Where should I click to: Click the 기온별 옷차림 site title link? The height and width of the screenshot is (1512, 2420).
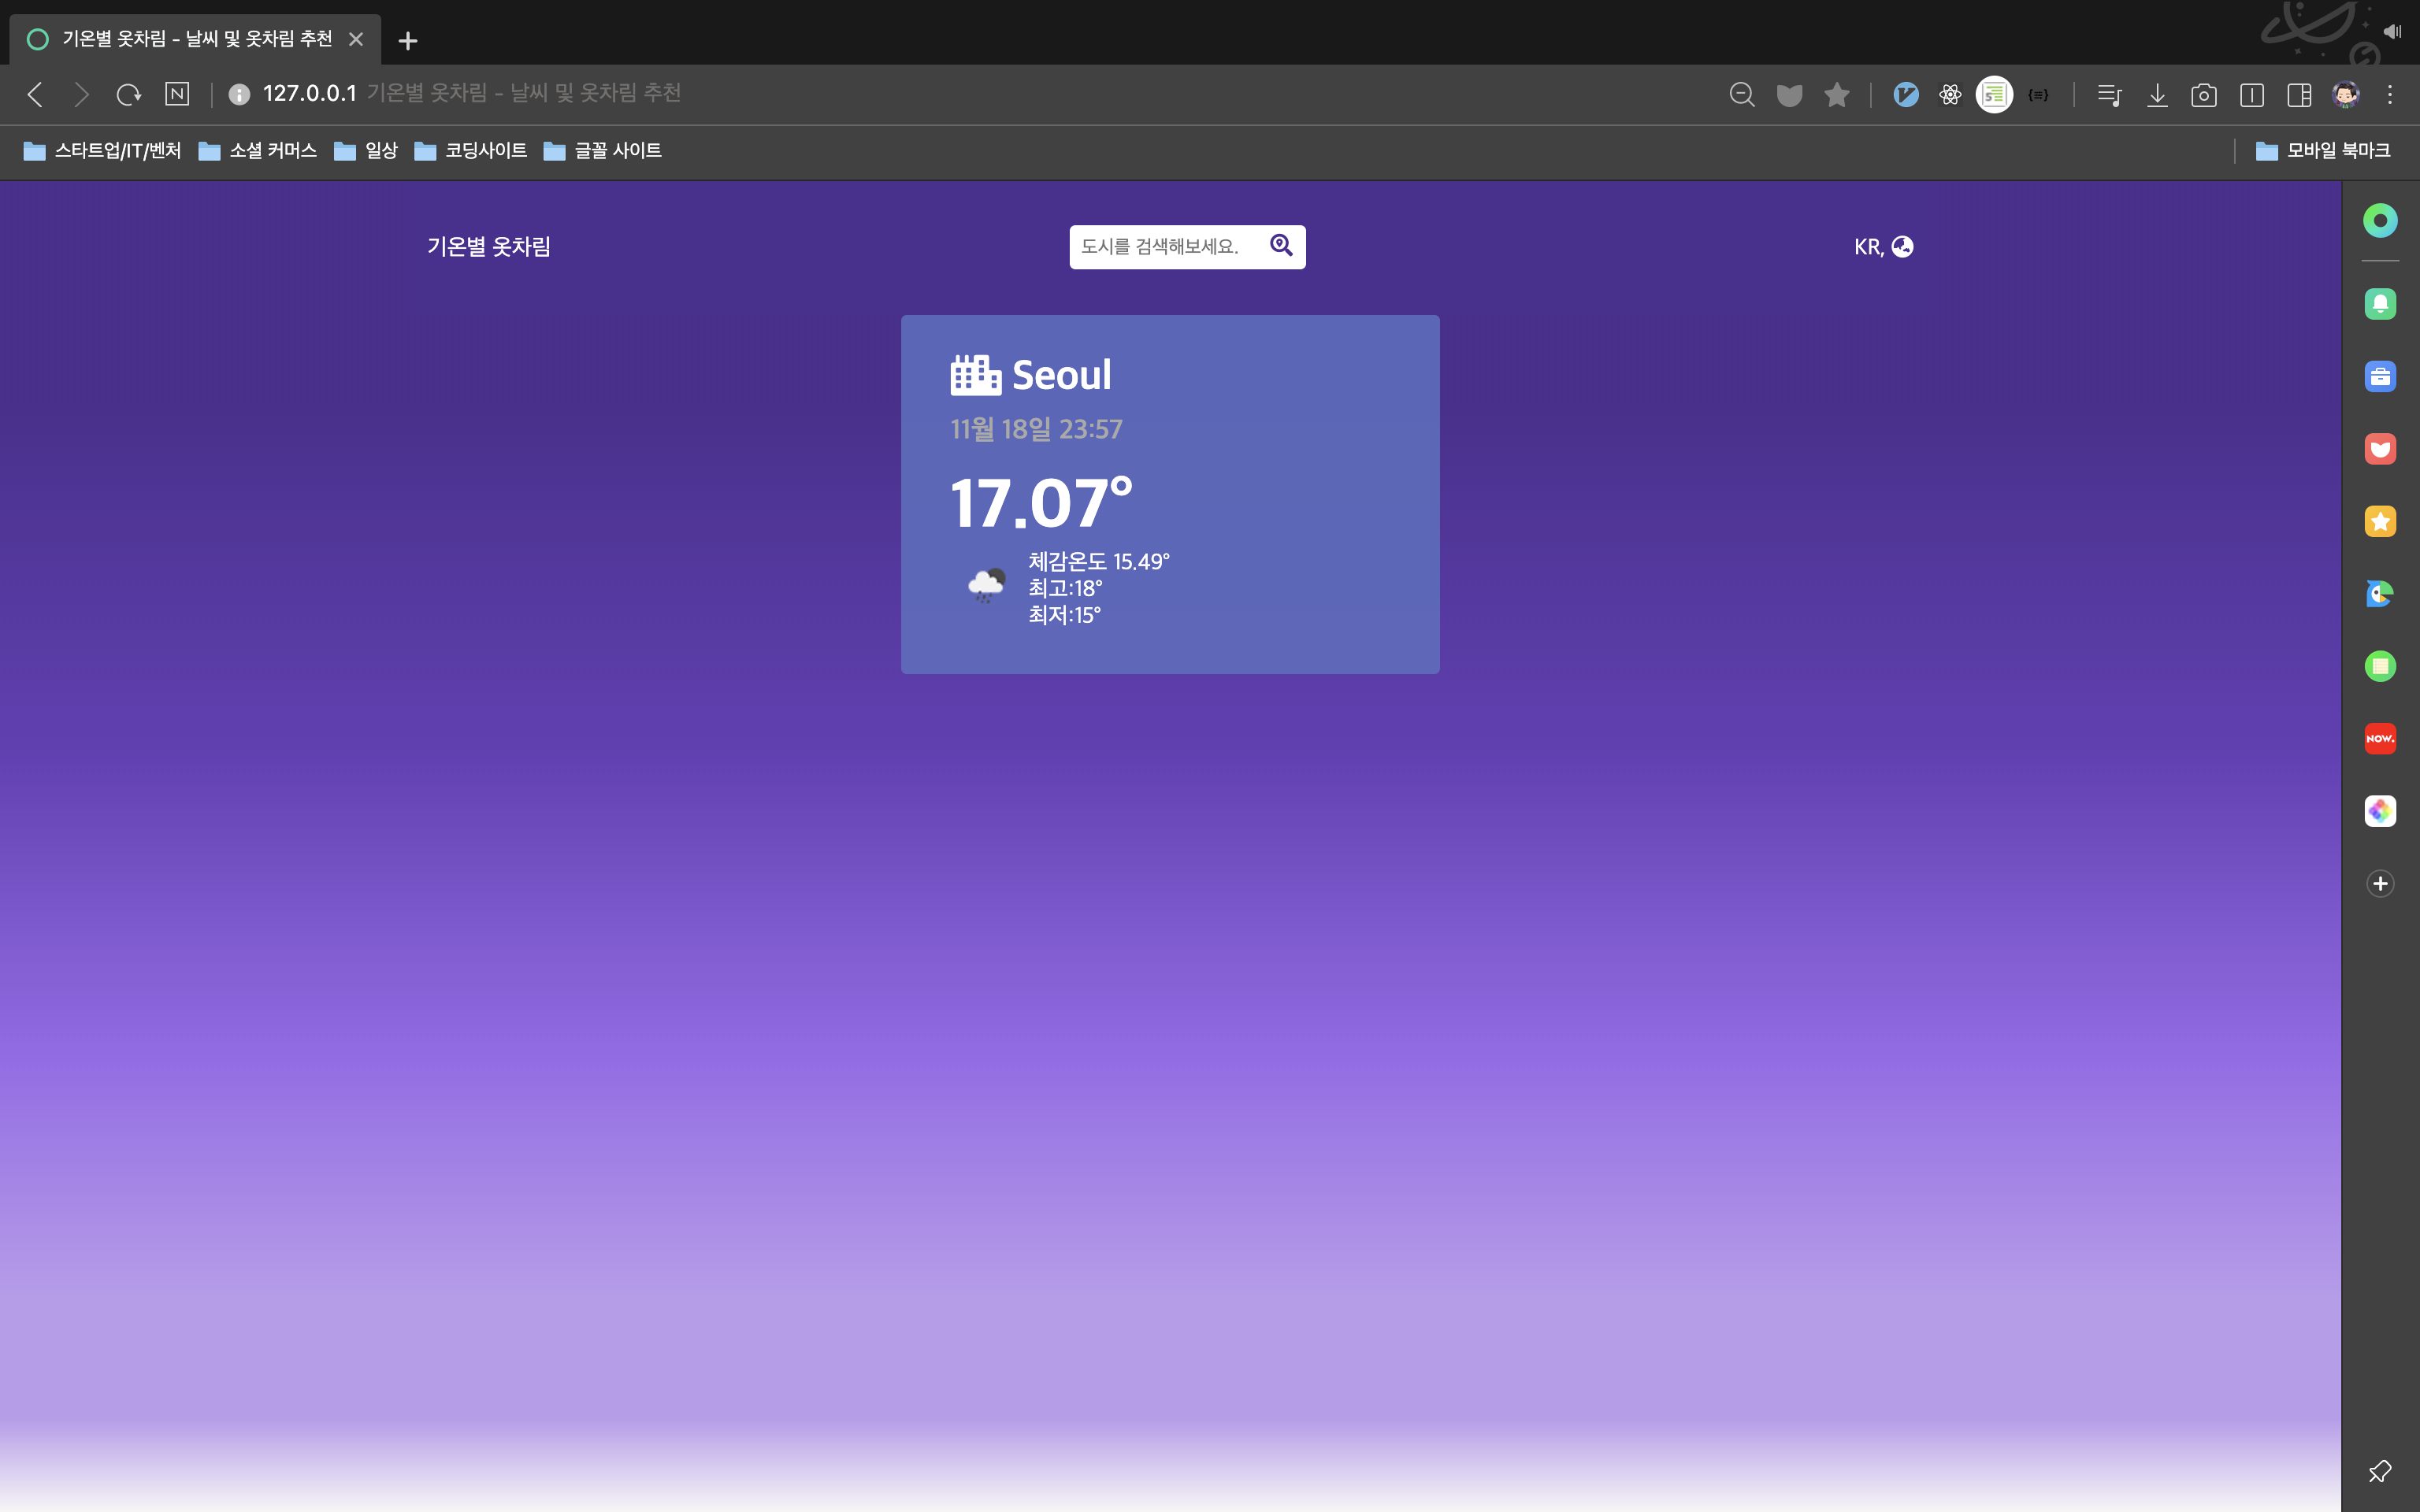(489, 246)
